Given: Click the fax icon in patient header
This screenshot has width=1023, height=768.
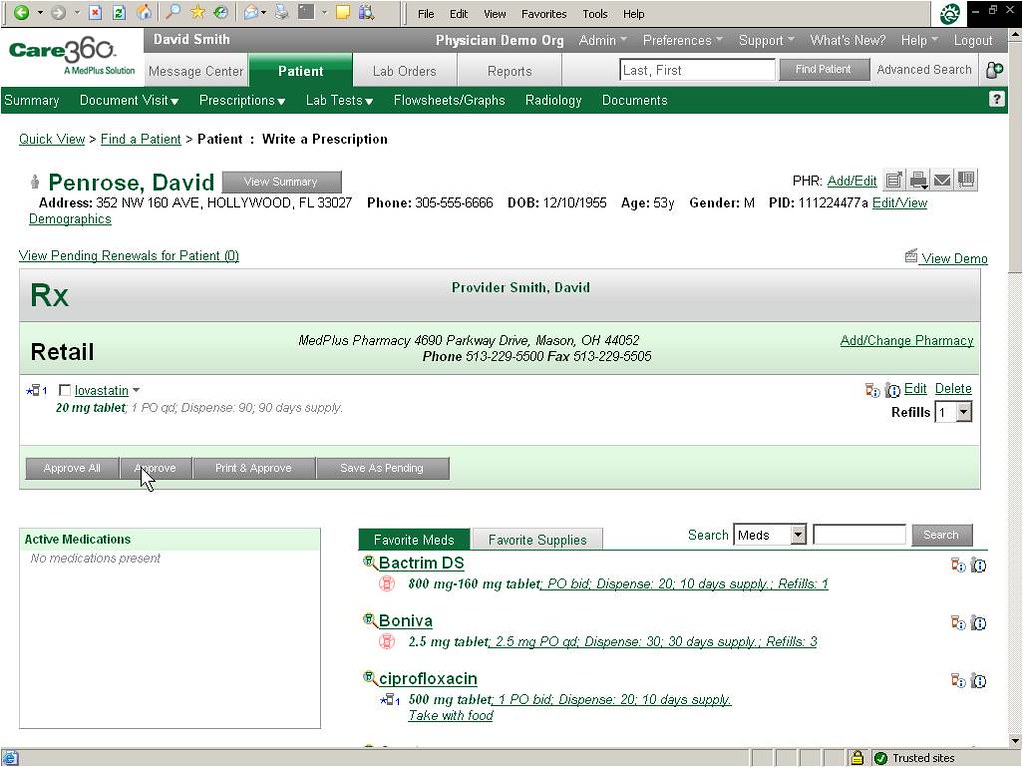Looking at the screenshot, I should coord(966,179).
